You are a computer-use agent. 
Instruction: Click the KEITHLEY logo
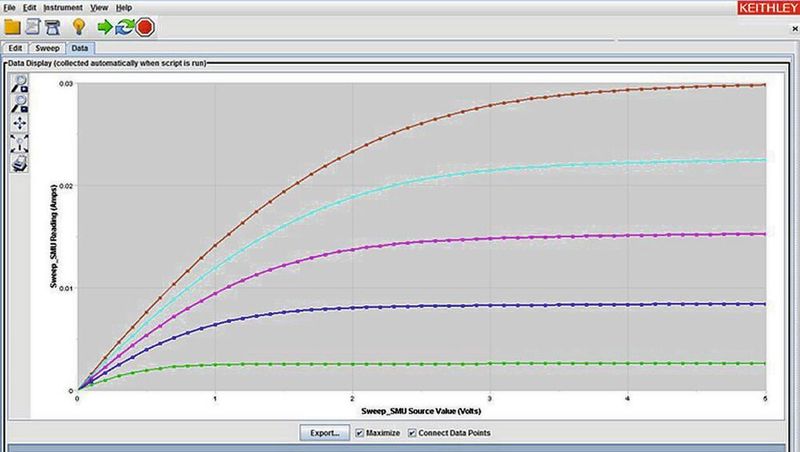click(x=768, y=8)
